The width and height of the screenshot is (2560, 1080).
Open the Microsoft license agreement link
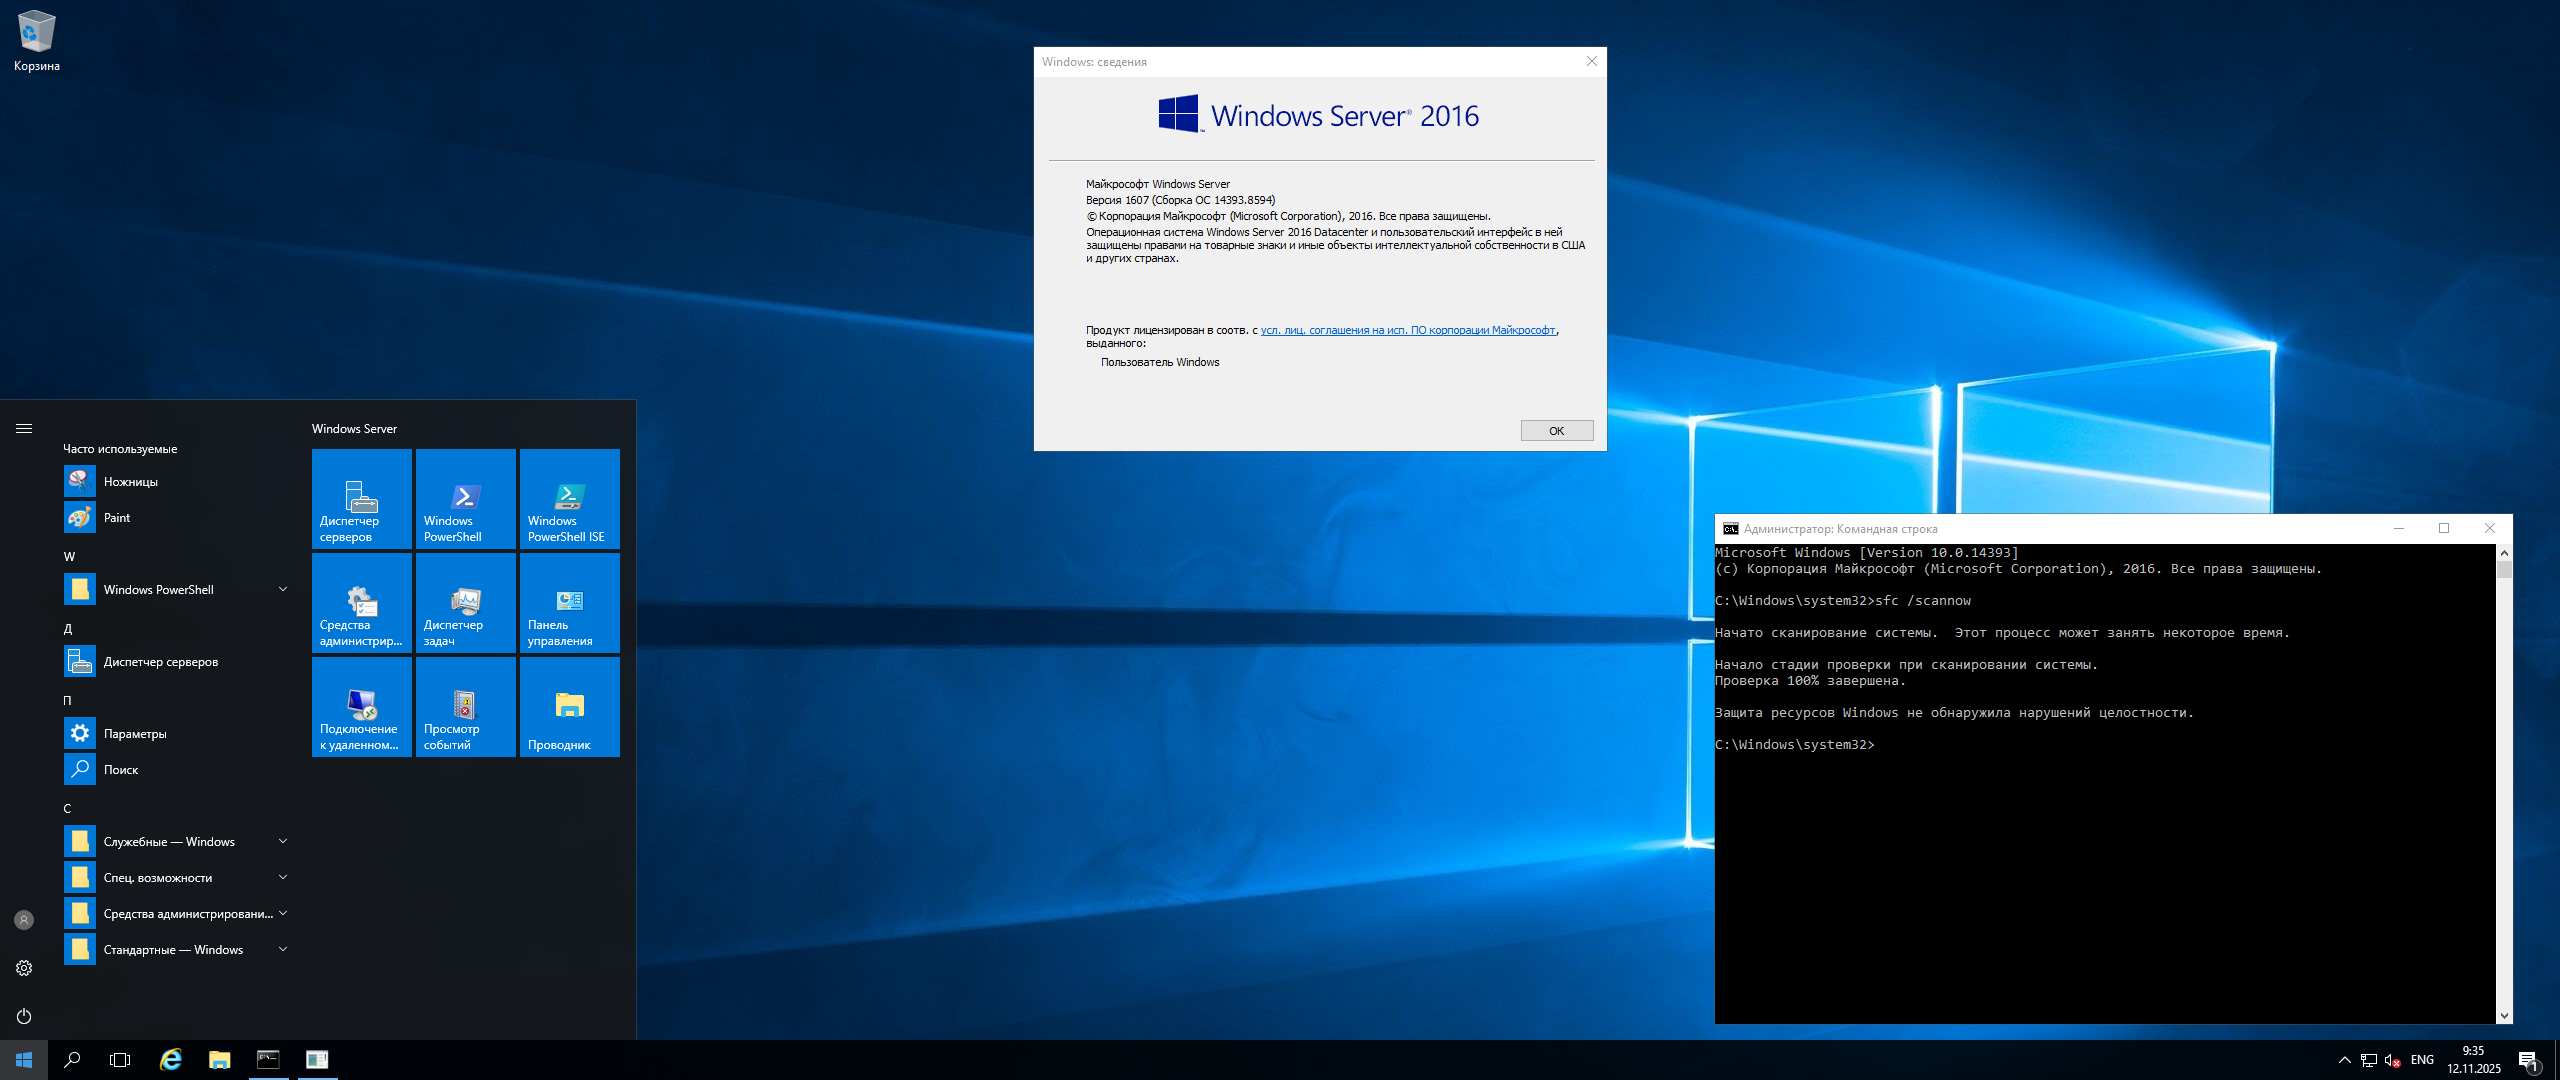1407,330
